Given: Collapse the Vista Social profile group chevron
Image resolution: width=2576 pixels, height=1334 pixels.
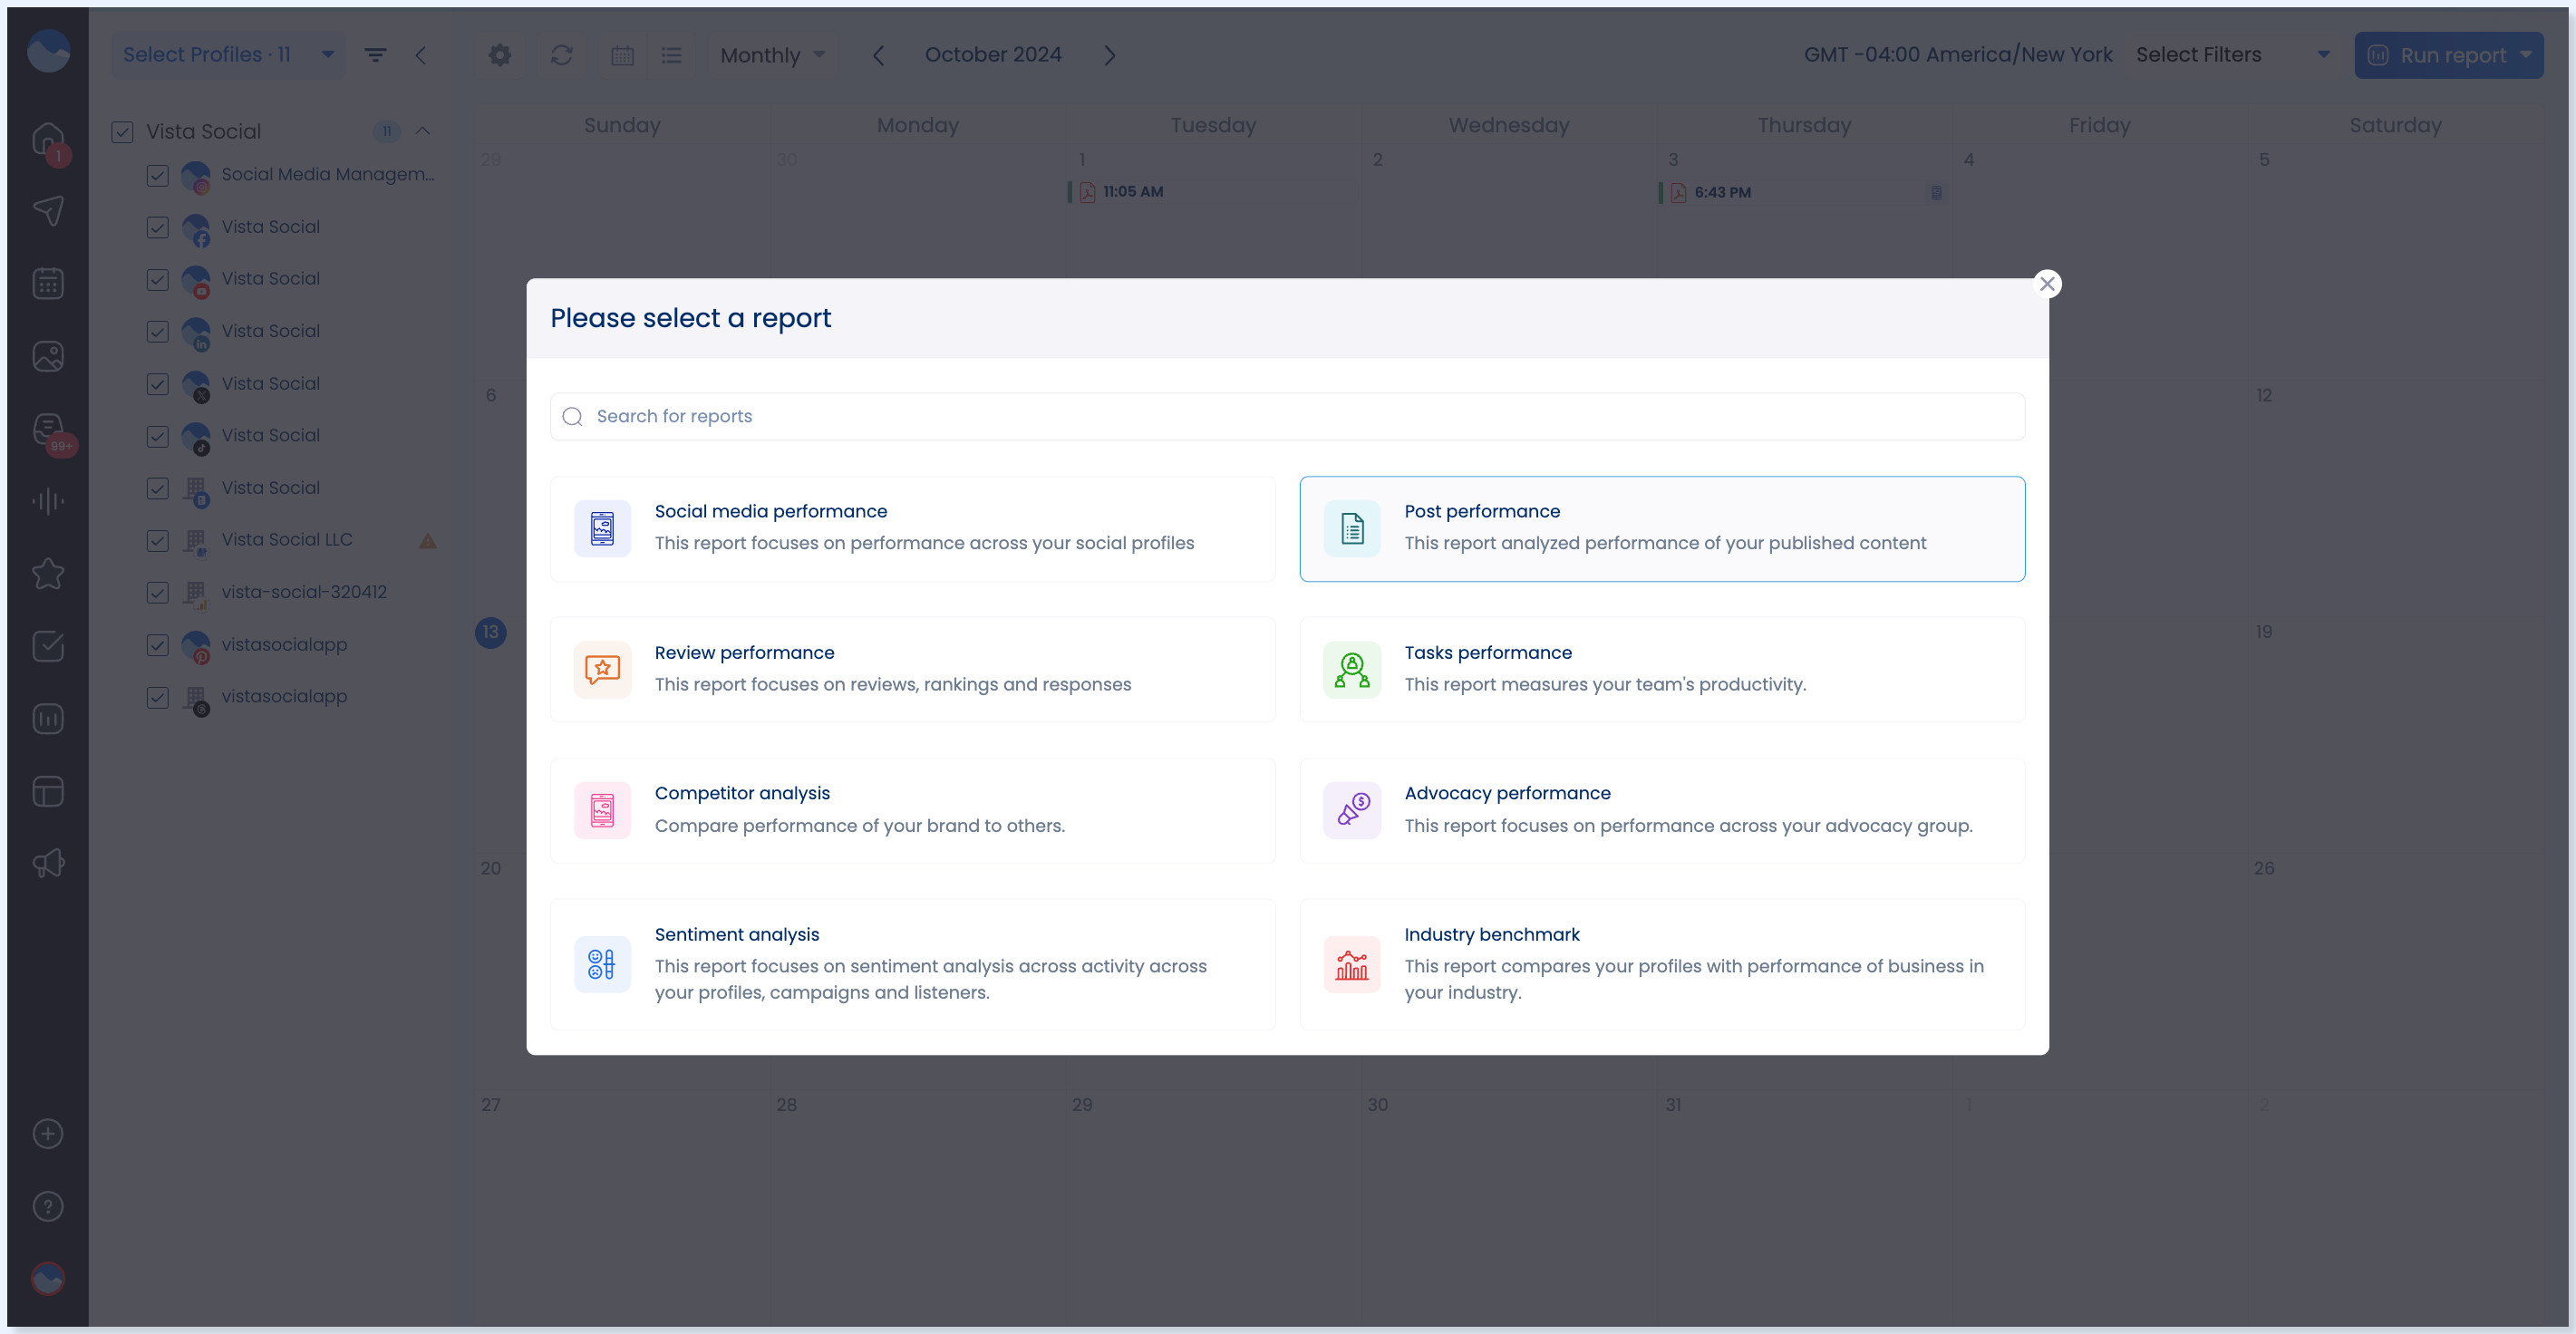Looking at the screenshot, I should point(423,131).
